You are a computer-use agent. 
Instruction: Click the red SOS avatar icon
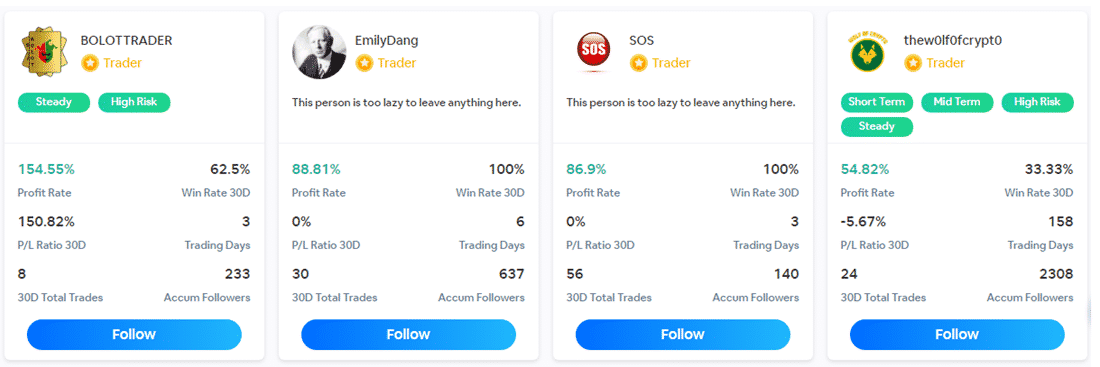tap(593, 53)
